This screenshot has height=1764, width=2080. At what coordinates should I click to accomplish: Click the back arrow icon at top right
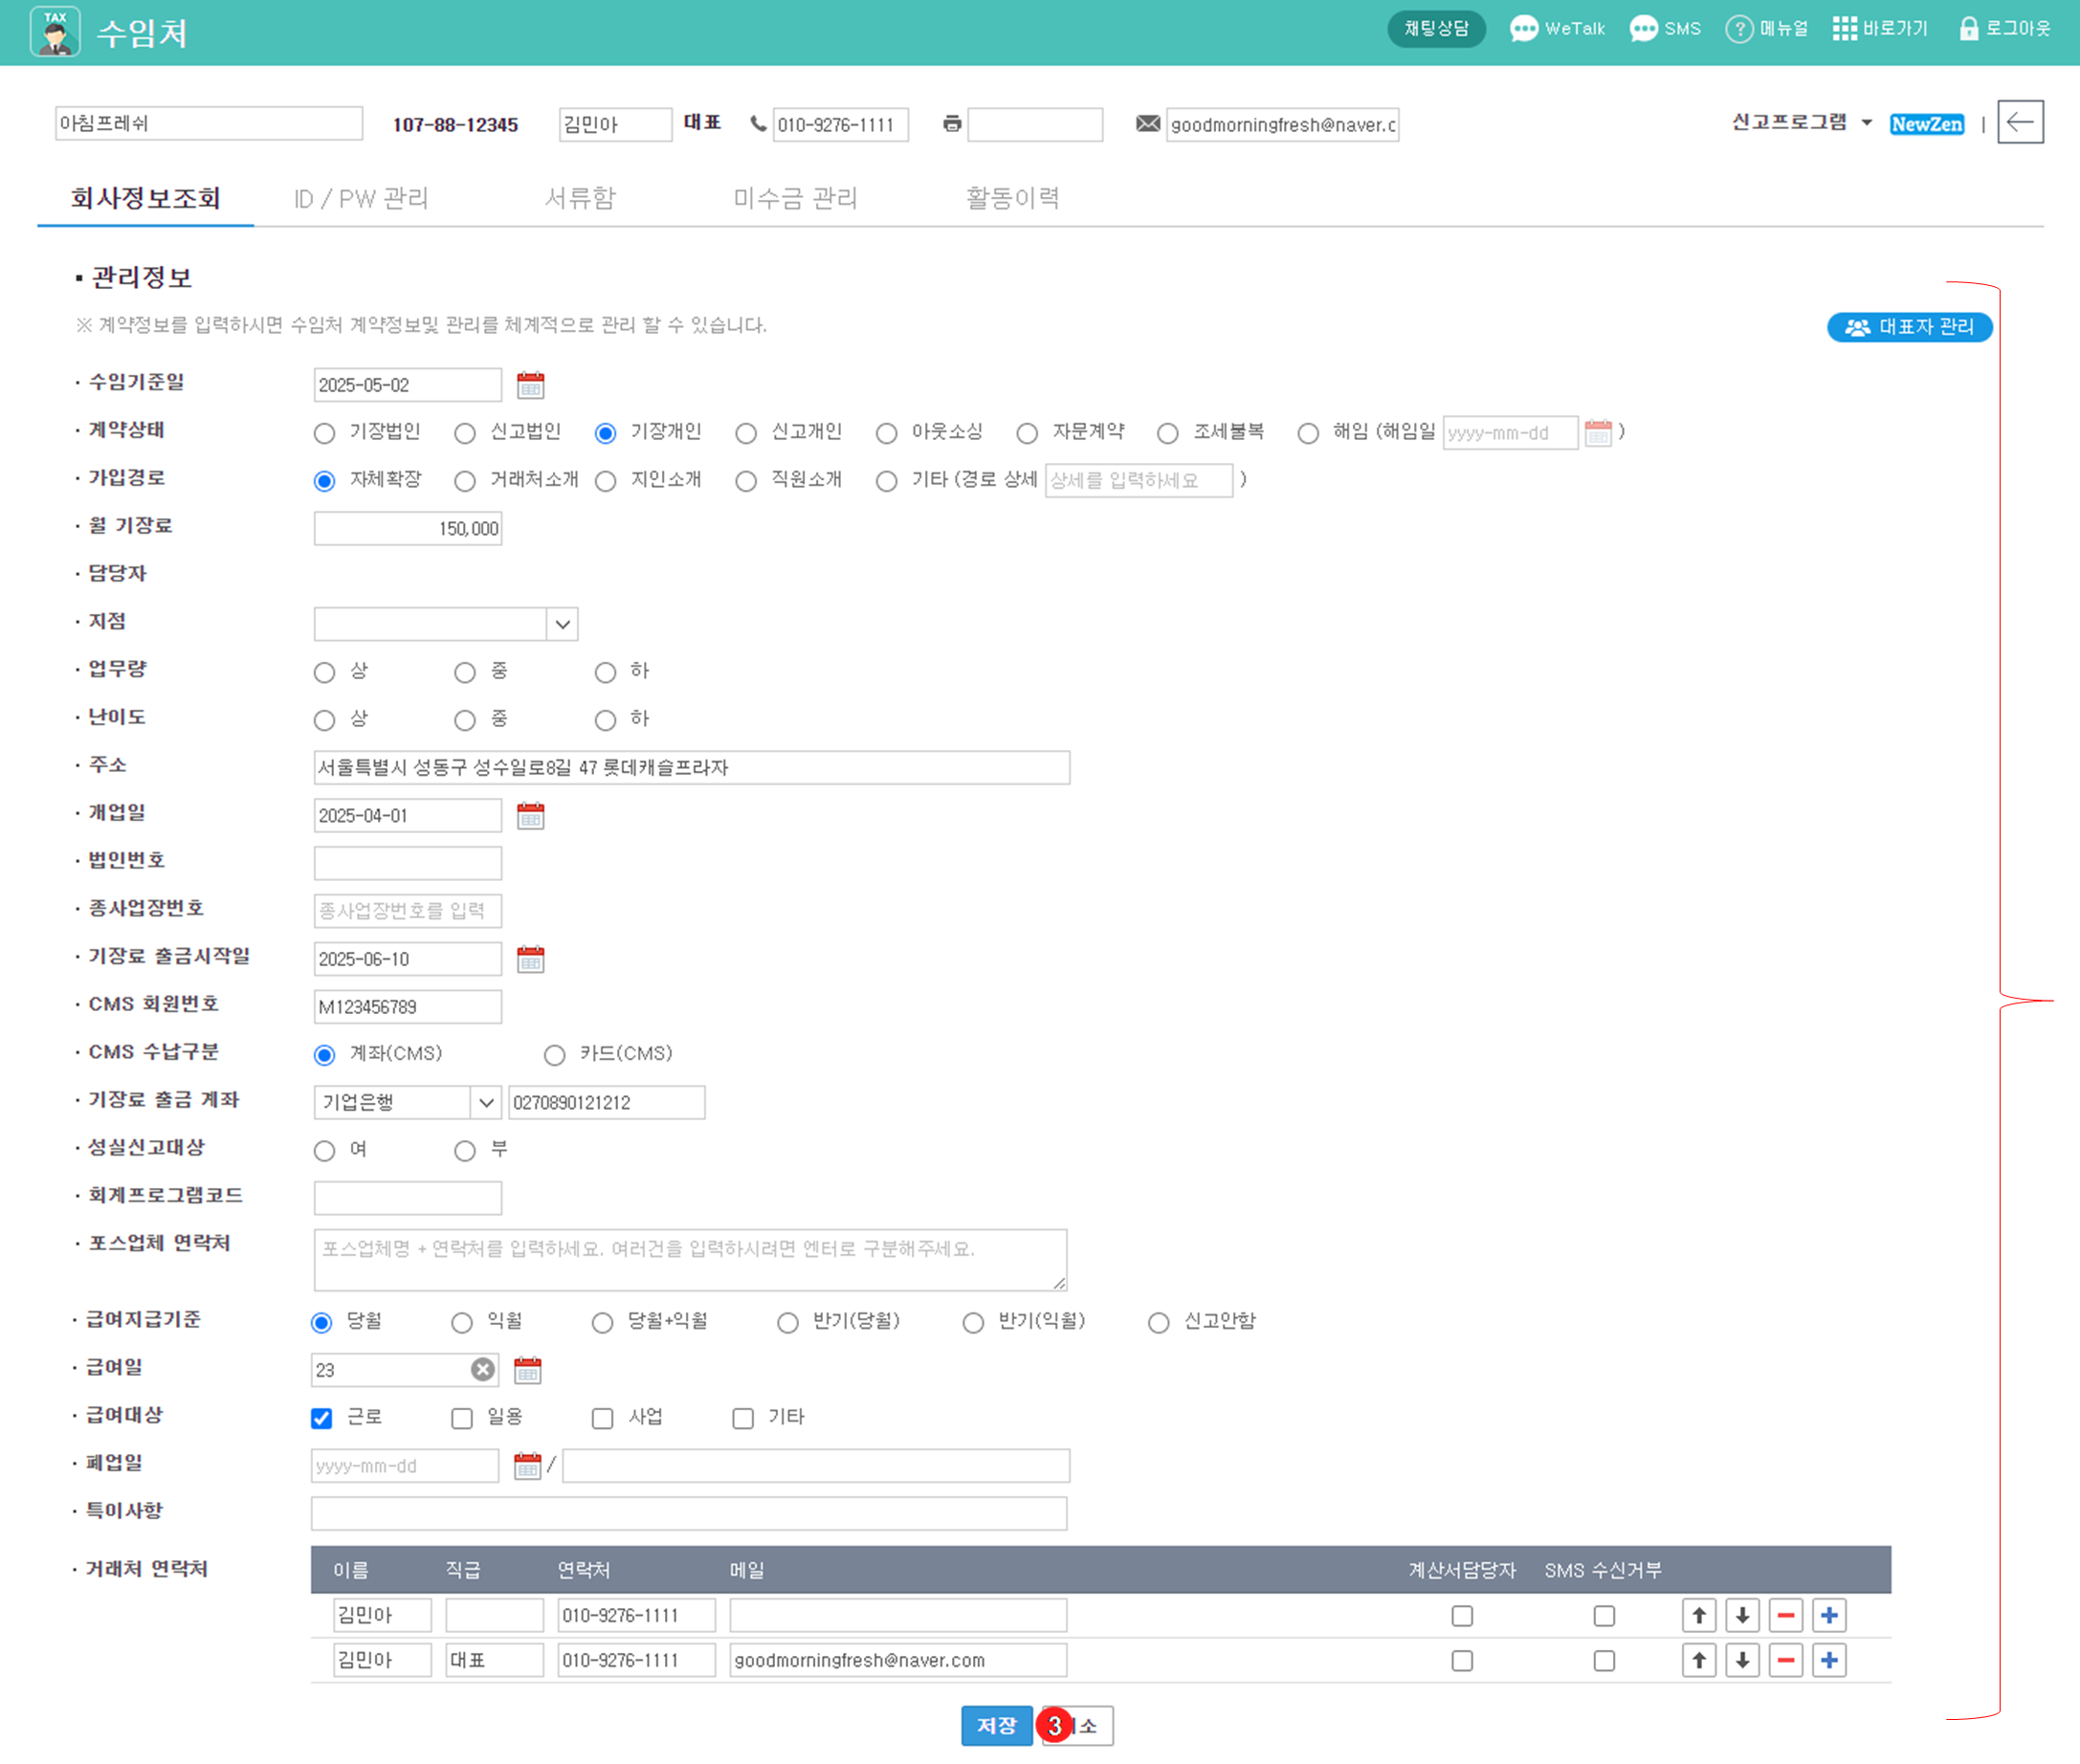(2019, 123)
